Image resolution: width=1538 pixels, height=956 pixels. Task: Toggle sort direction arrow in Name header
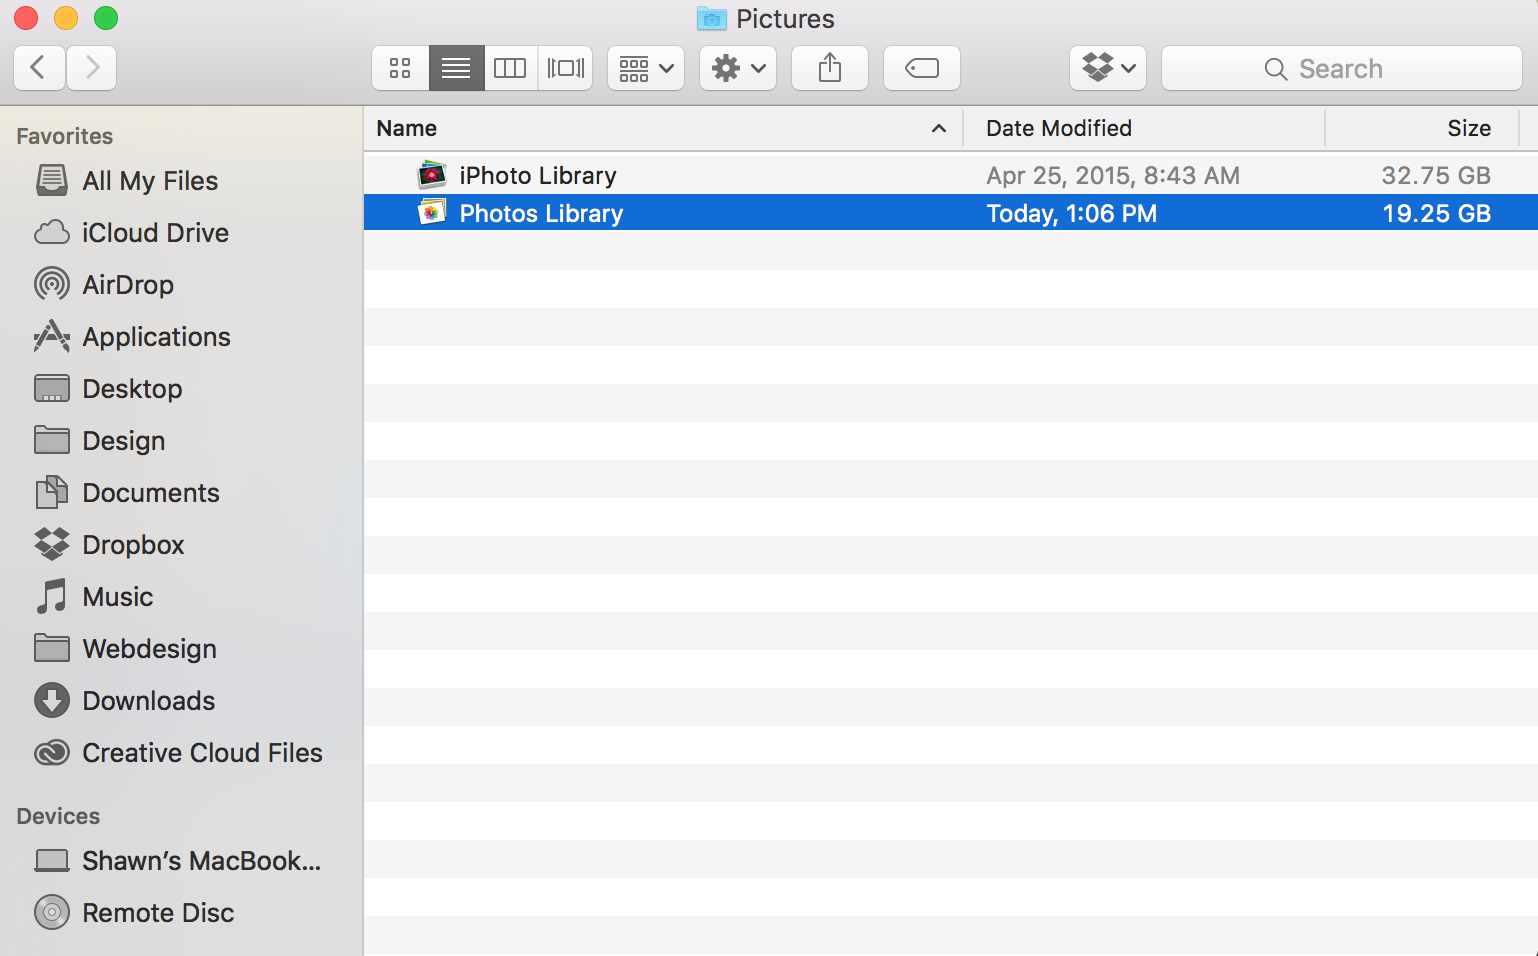pos(939,128)
